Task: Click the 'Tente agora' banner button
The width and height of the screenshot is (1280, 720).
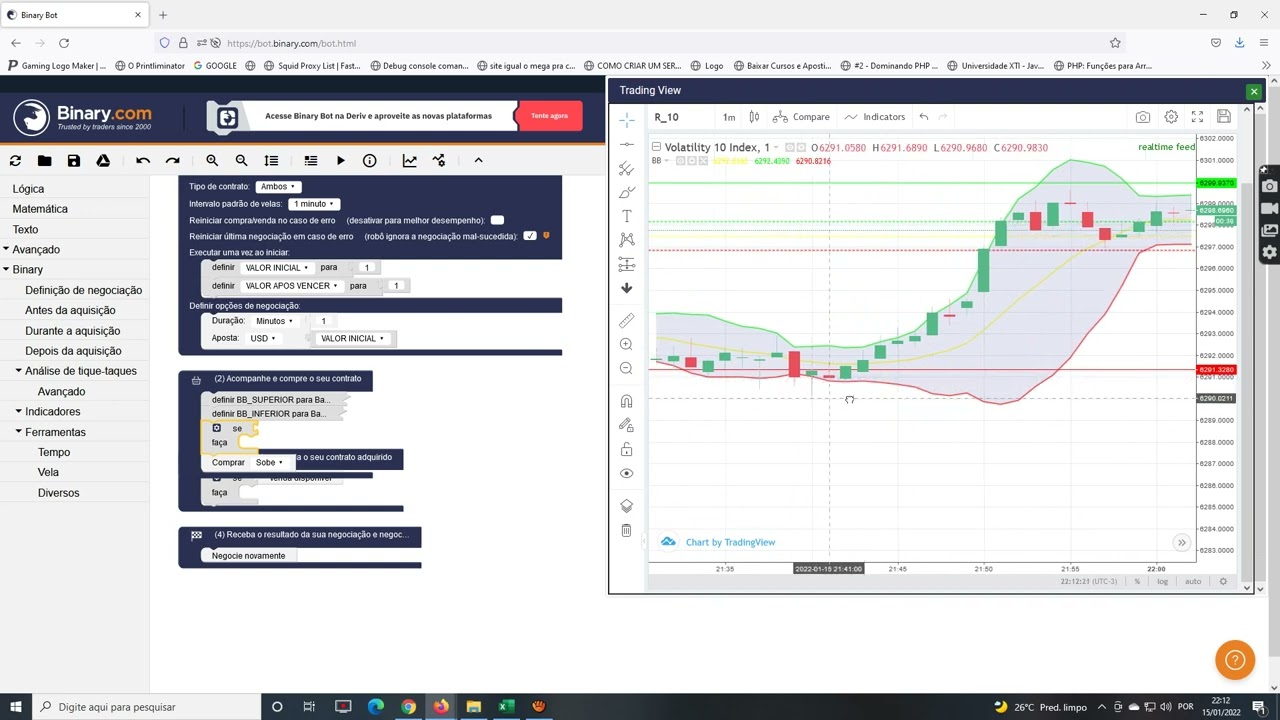Action: [x=549, y=116]
